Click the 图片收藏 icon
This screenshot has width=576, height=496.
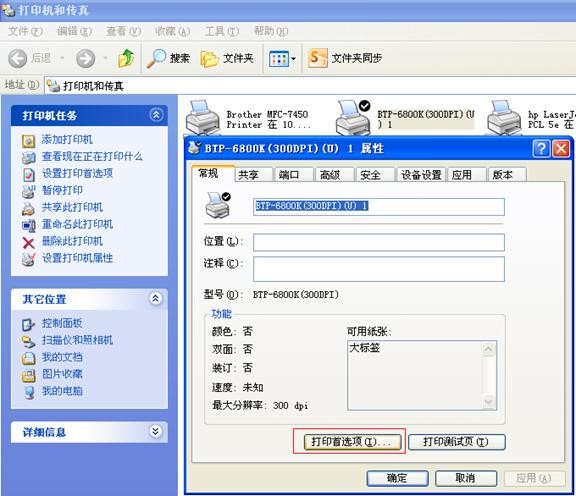(29, 375)
